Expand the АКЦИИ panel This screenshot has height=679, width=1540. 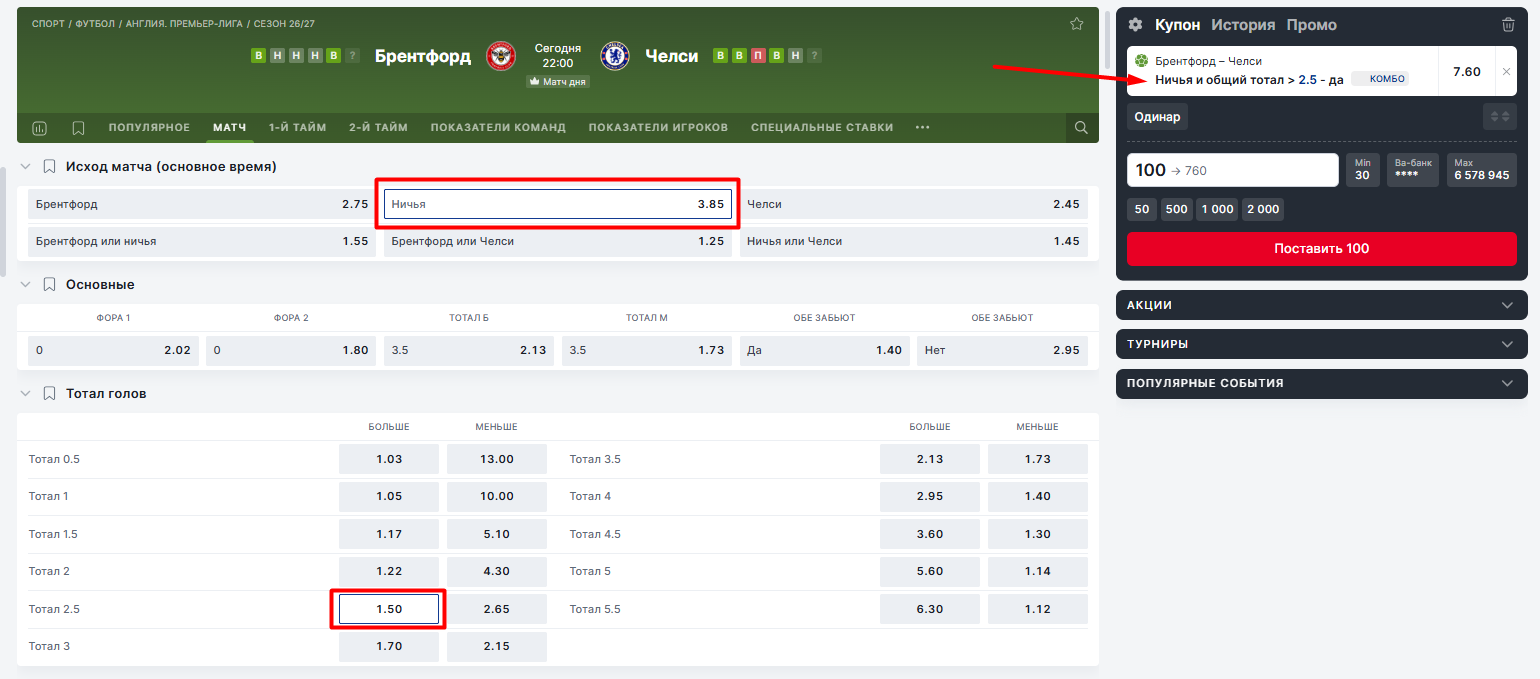tap(1322, 305)
